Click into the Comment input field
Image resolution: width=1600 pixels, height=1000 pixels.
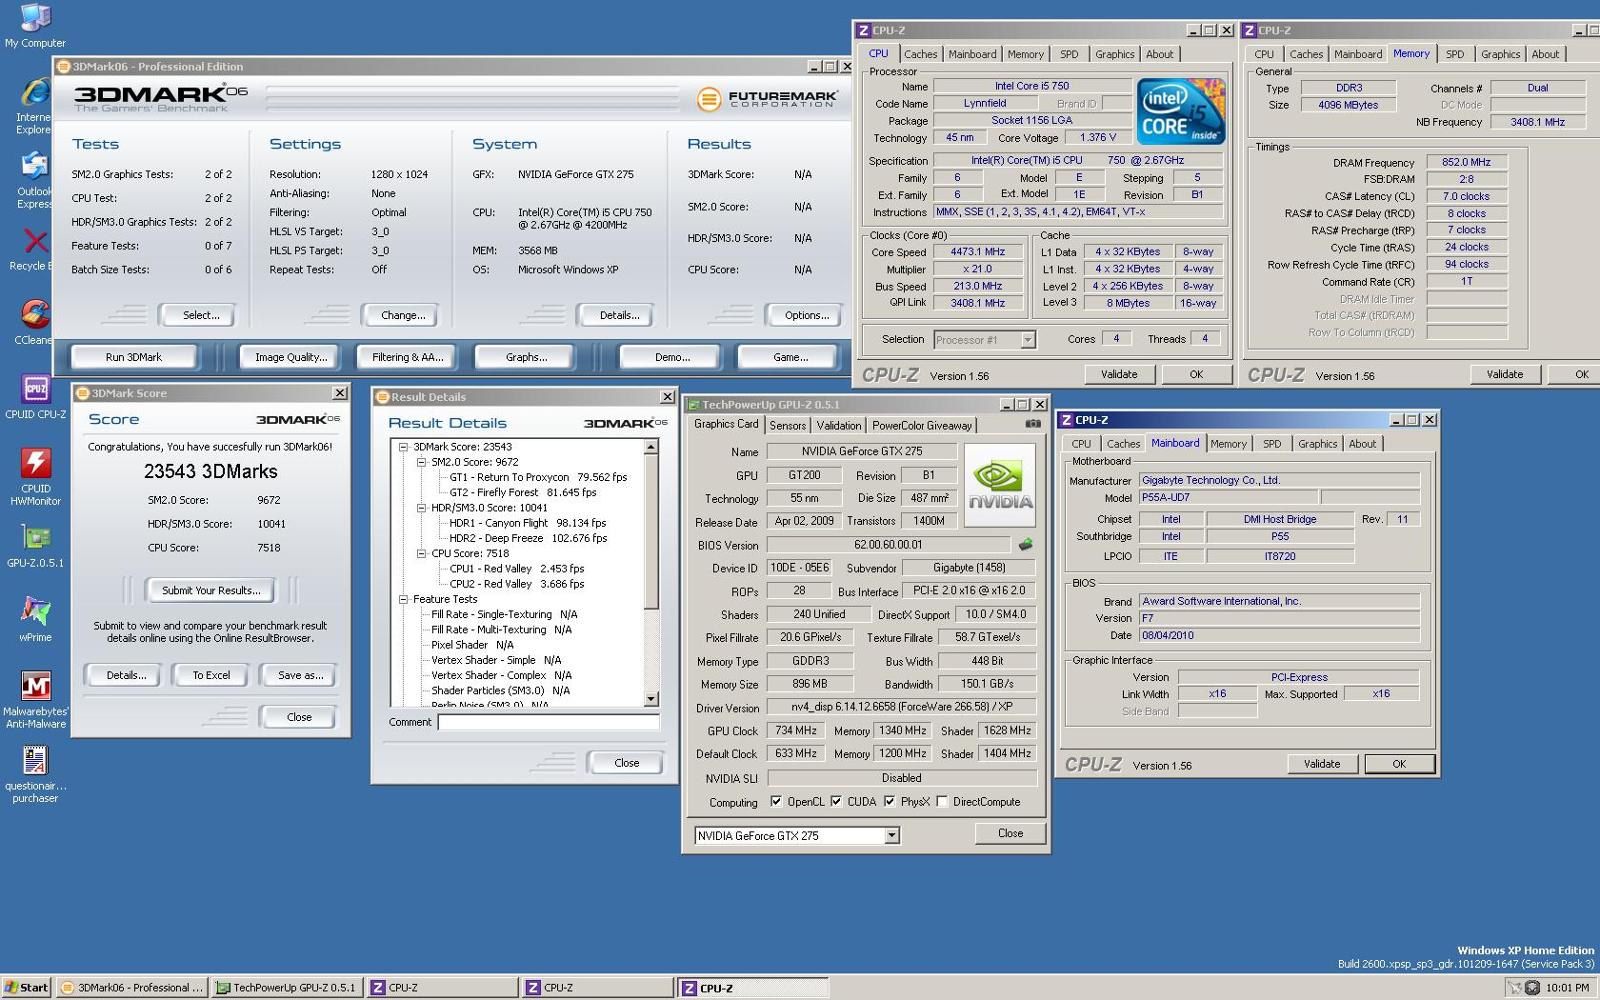548,722
